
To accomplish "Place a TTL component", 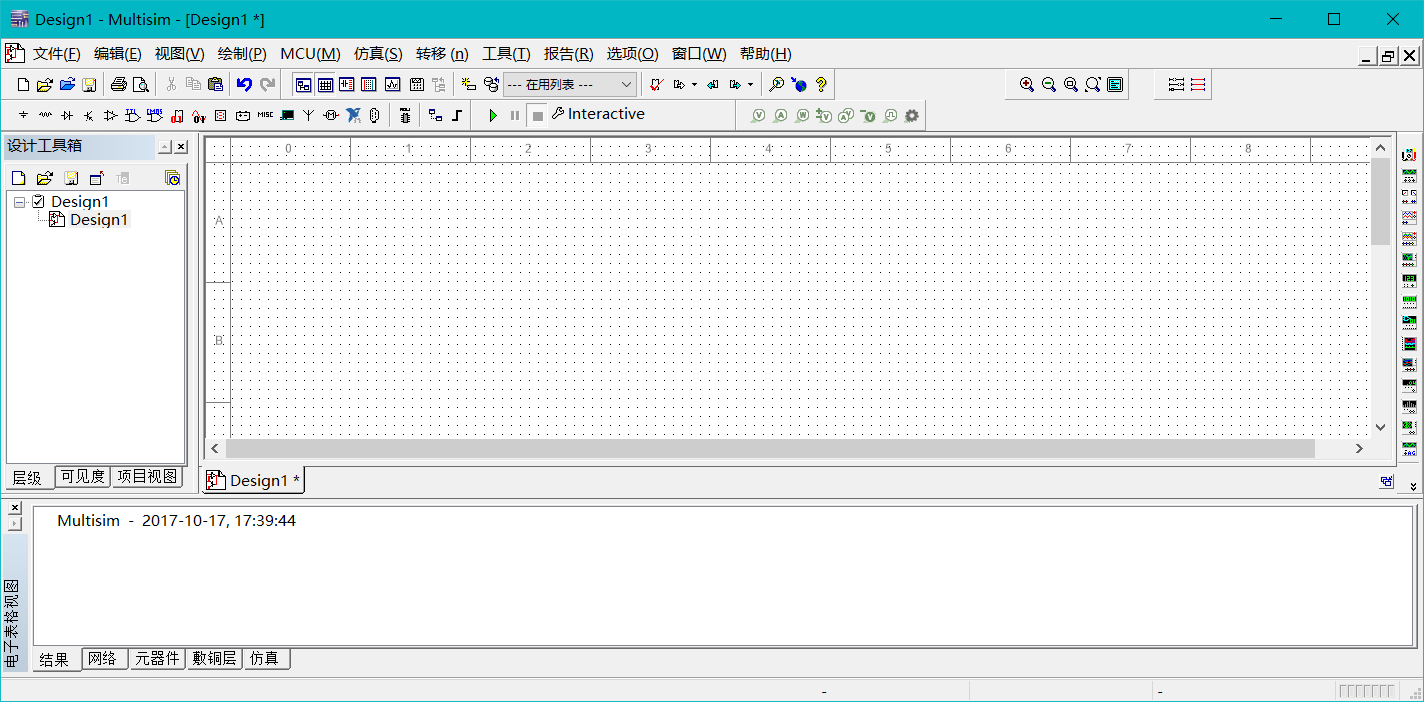I will click(132, 115).
